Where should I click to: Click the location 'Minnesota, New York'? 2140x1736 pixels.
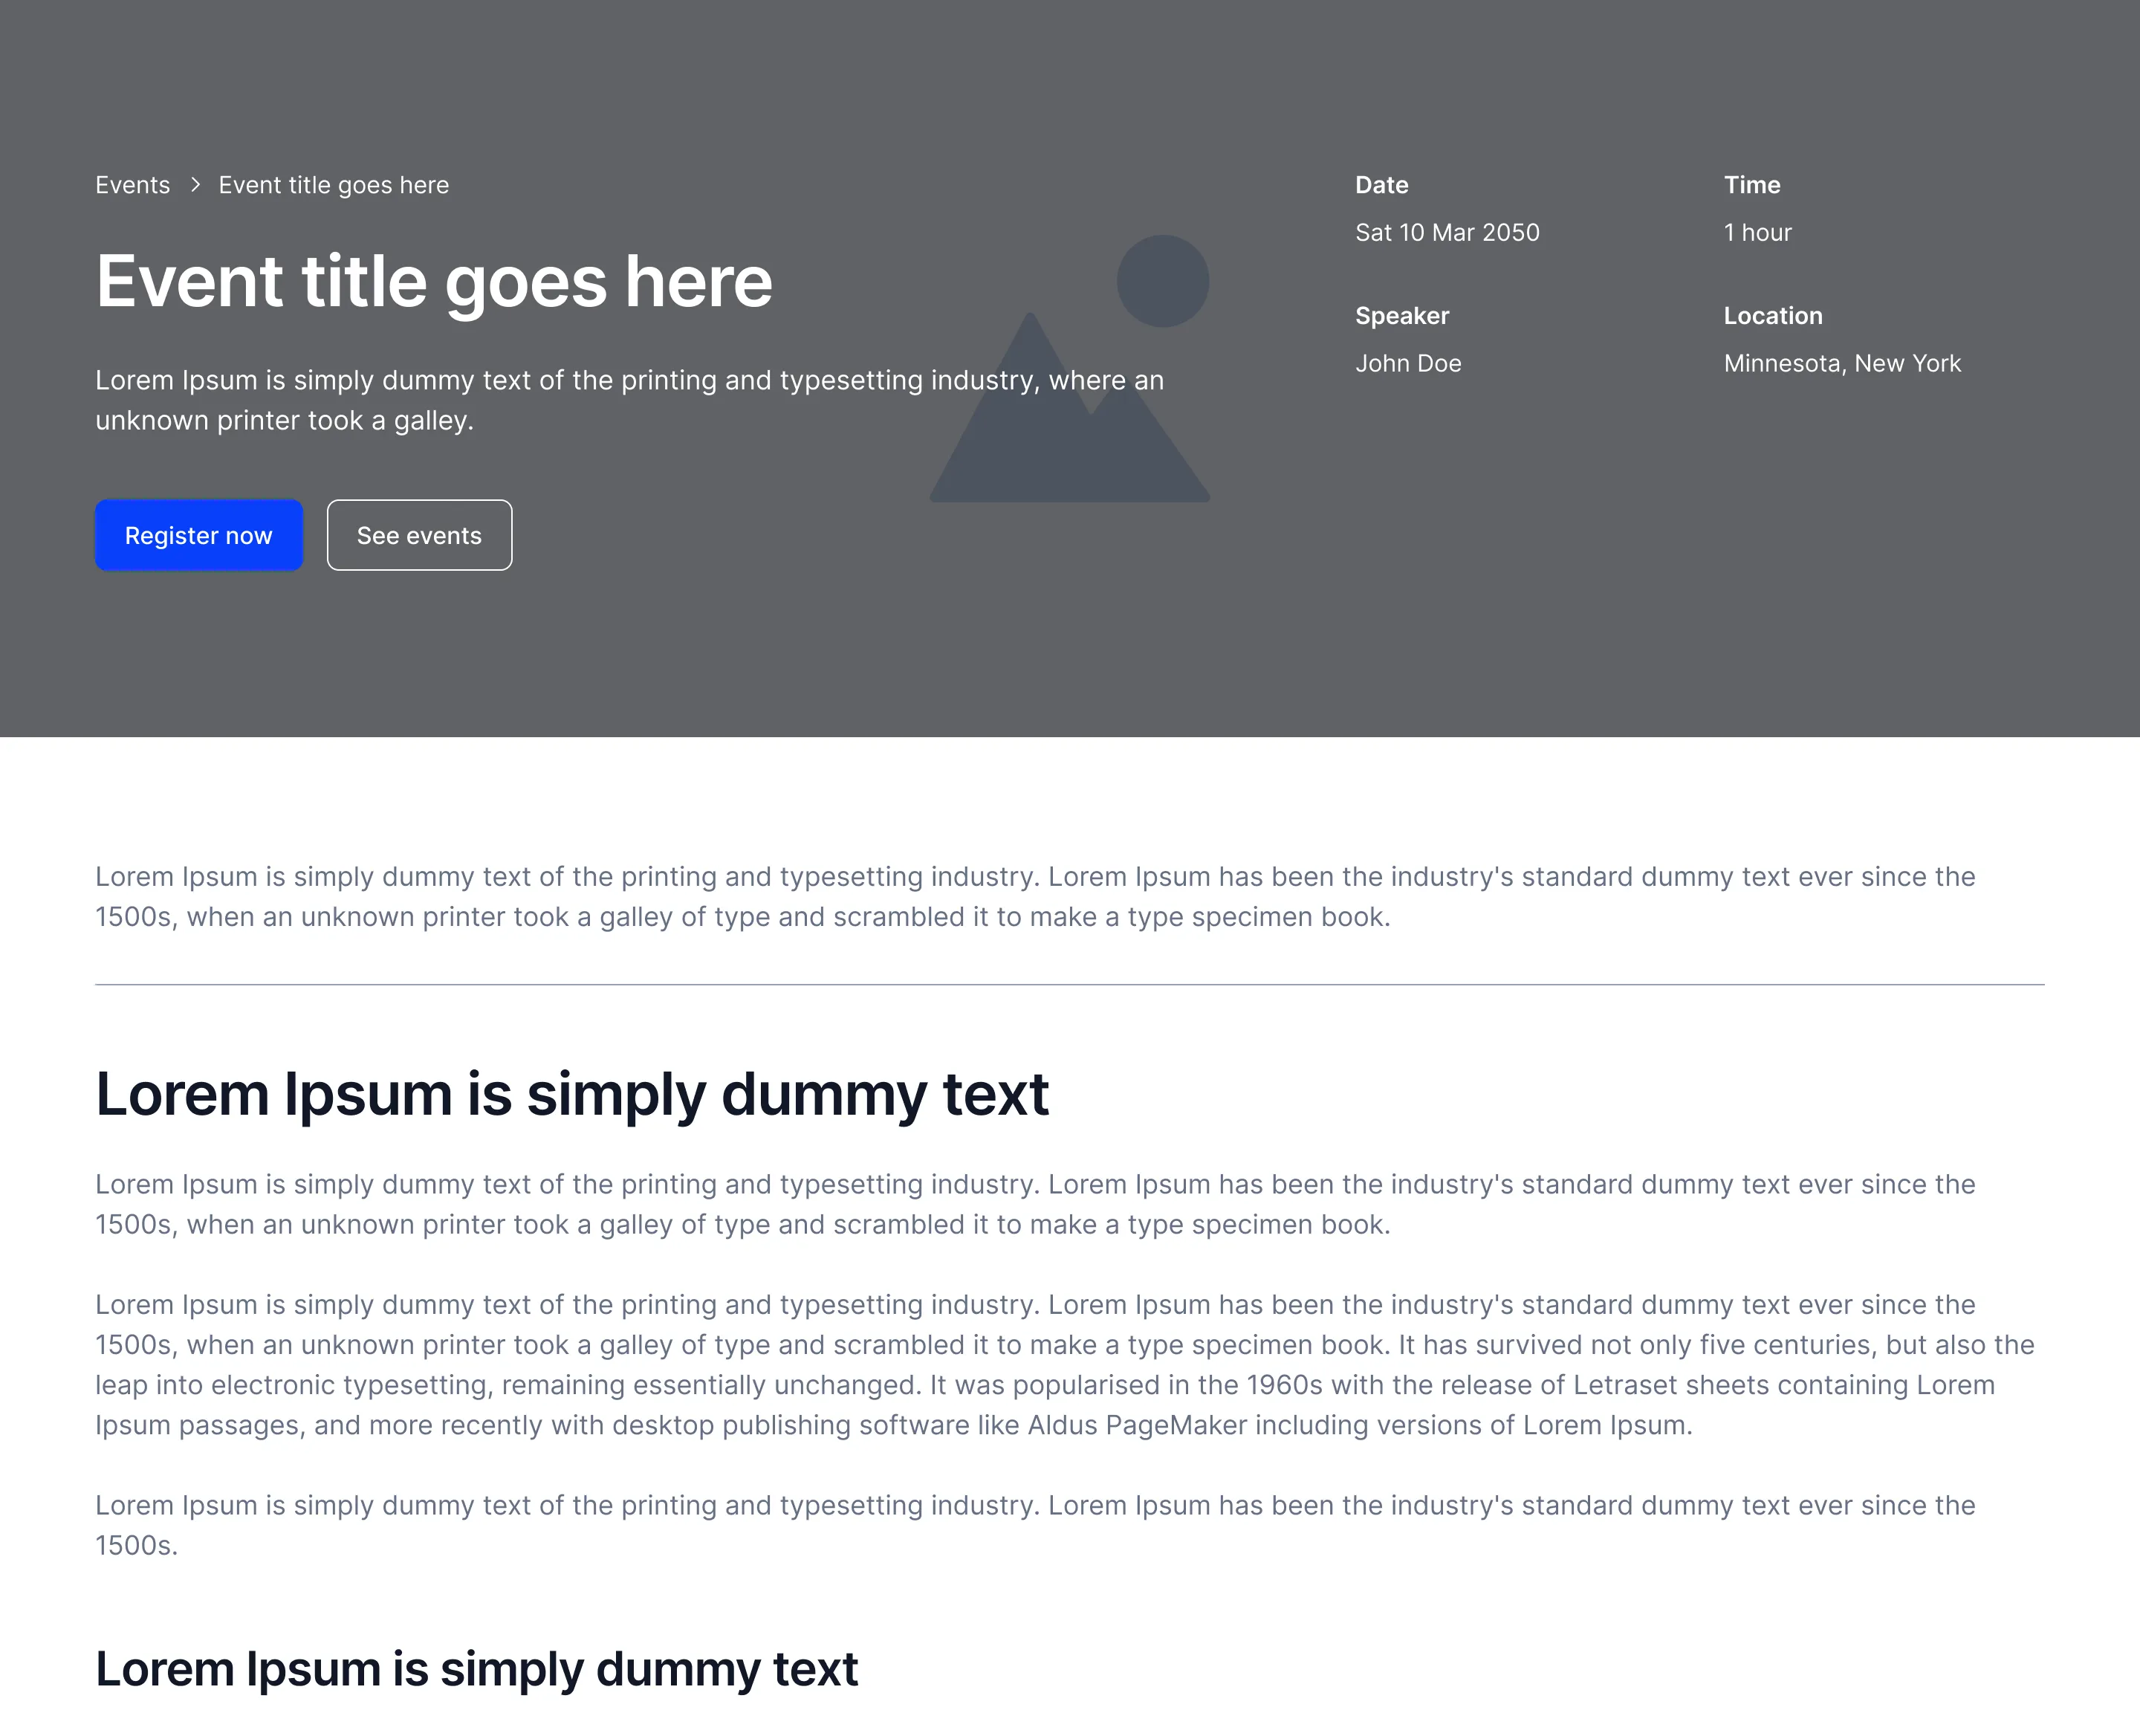tap(1842, 363)
